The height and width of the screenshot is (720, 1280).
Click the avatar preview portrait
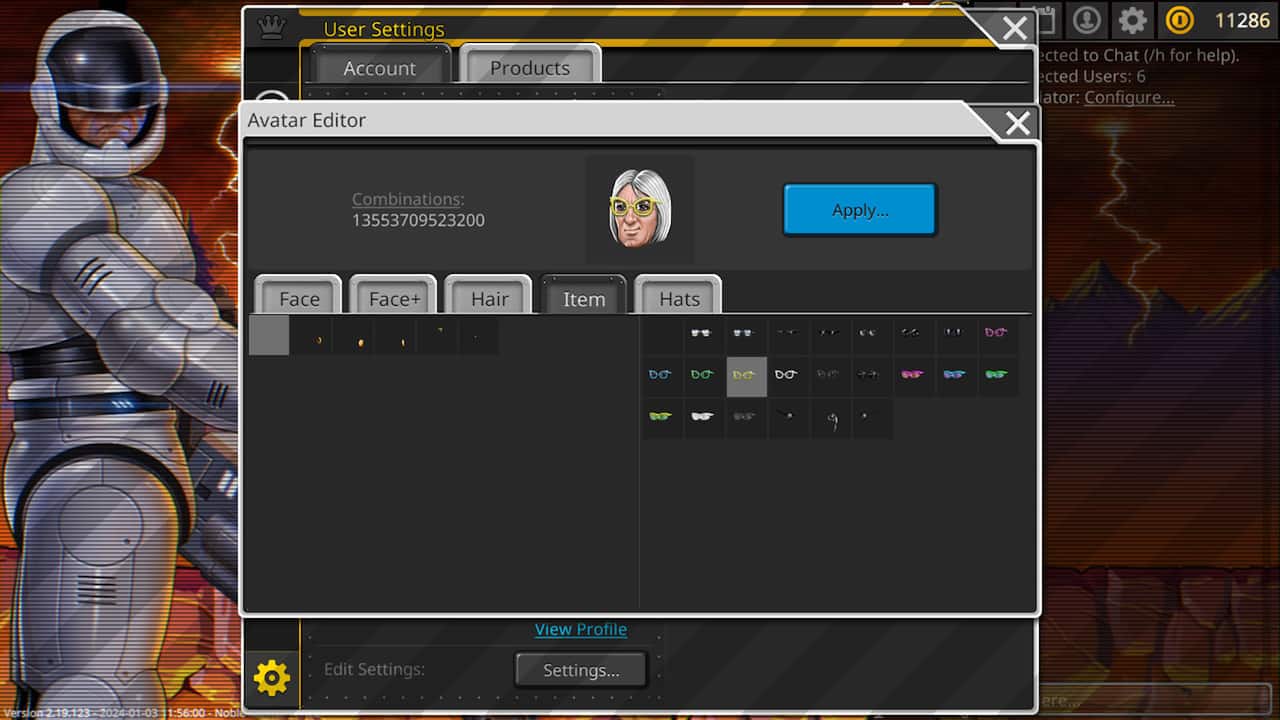tap(640, 210)
